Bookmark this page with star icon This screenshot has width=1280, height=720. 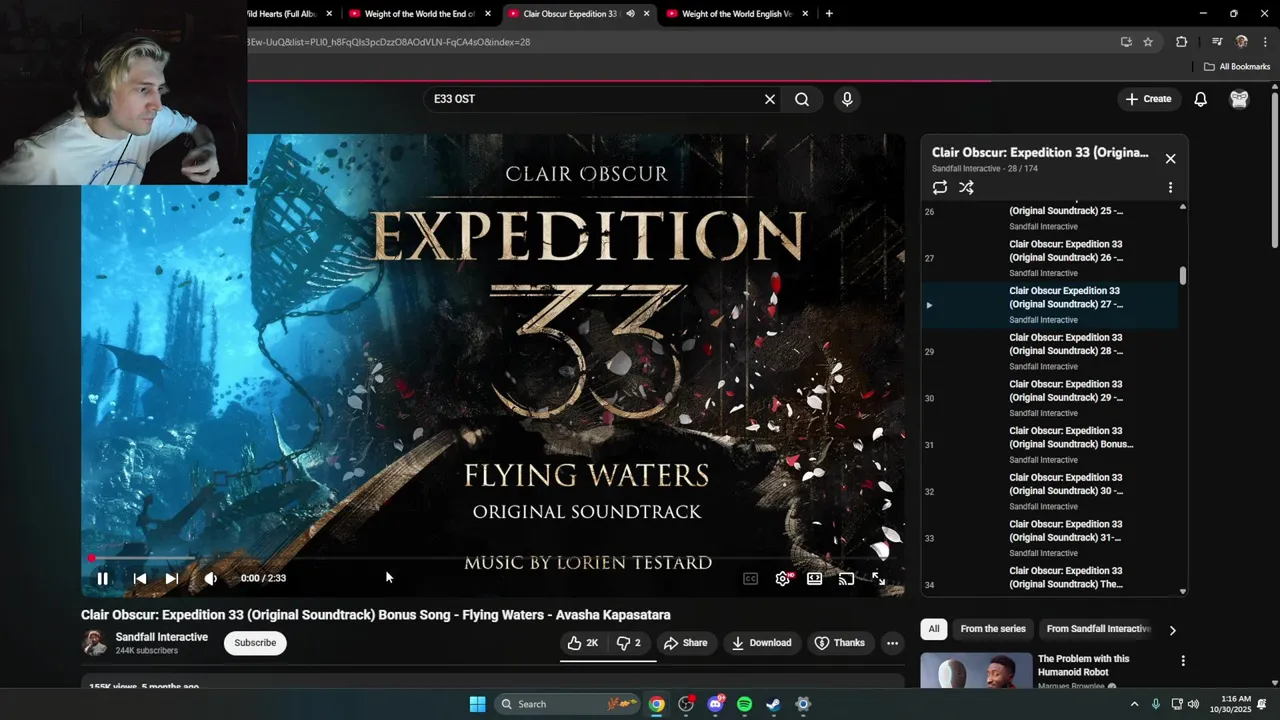coord(1148,42)
